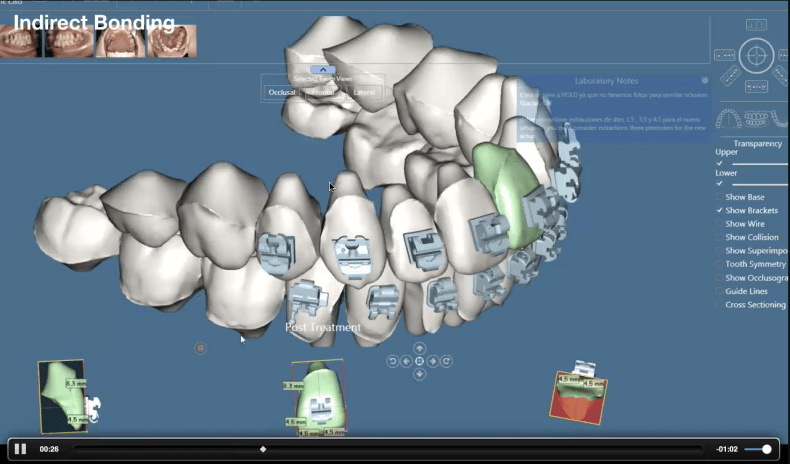
Task: Enable Tooth Symmetry checkbox
Action: coord(719,264)
